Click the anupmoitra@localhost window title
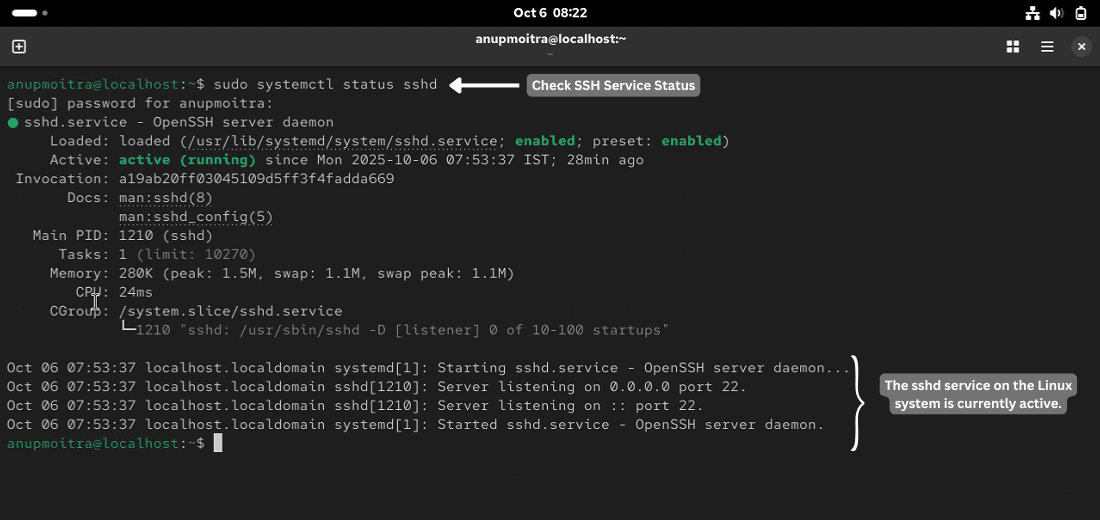 pos(550,39)
